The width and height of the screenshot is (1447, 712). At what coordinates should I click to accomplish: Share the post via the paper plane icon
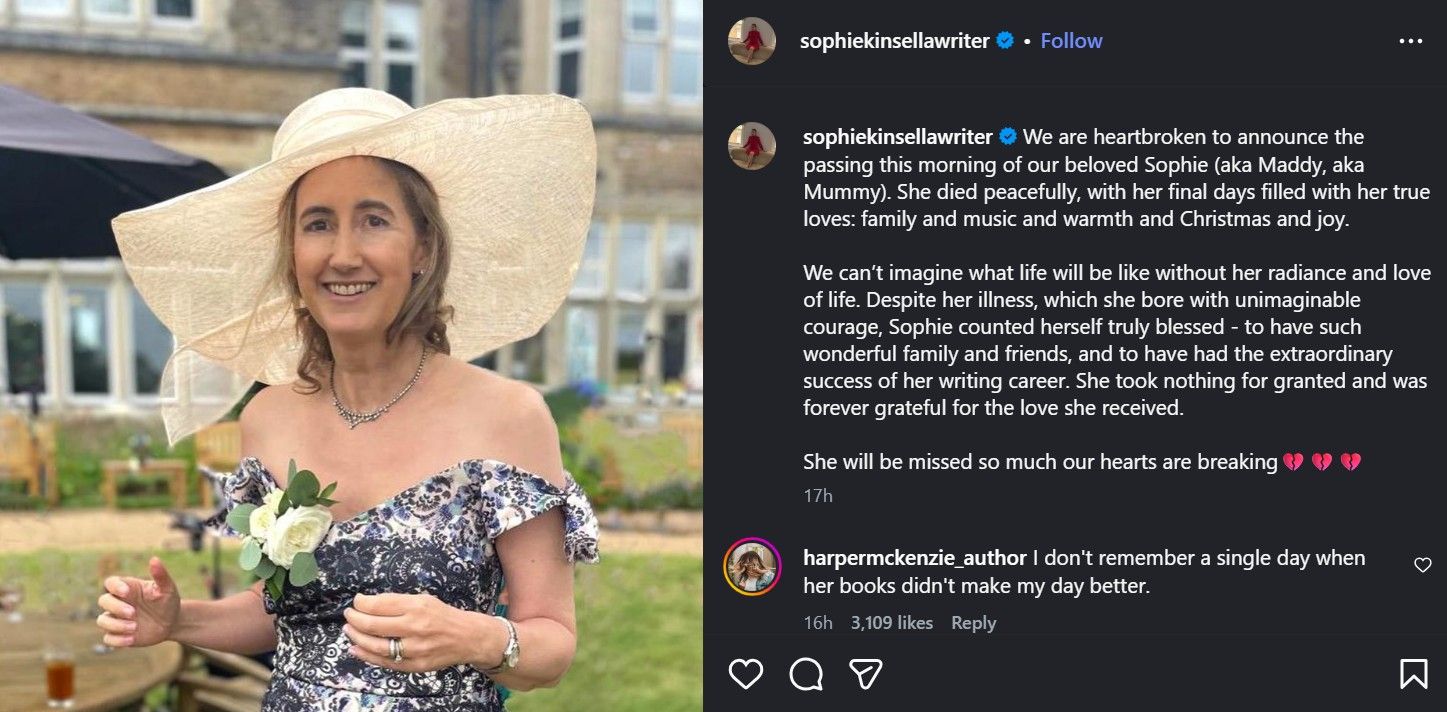[866, 673]
